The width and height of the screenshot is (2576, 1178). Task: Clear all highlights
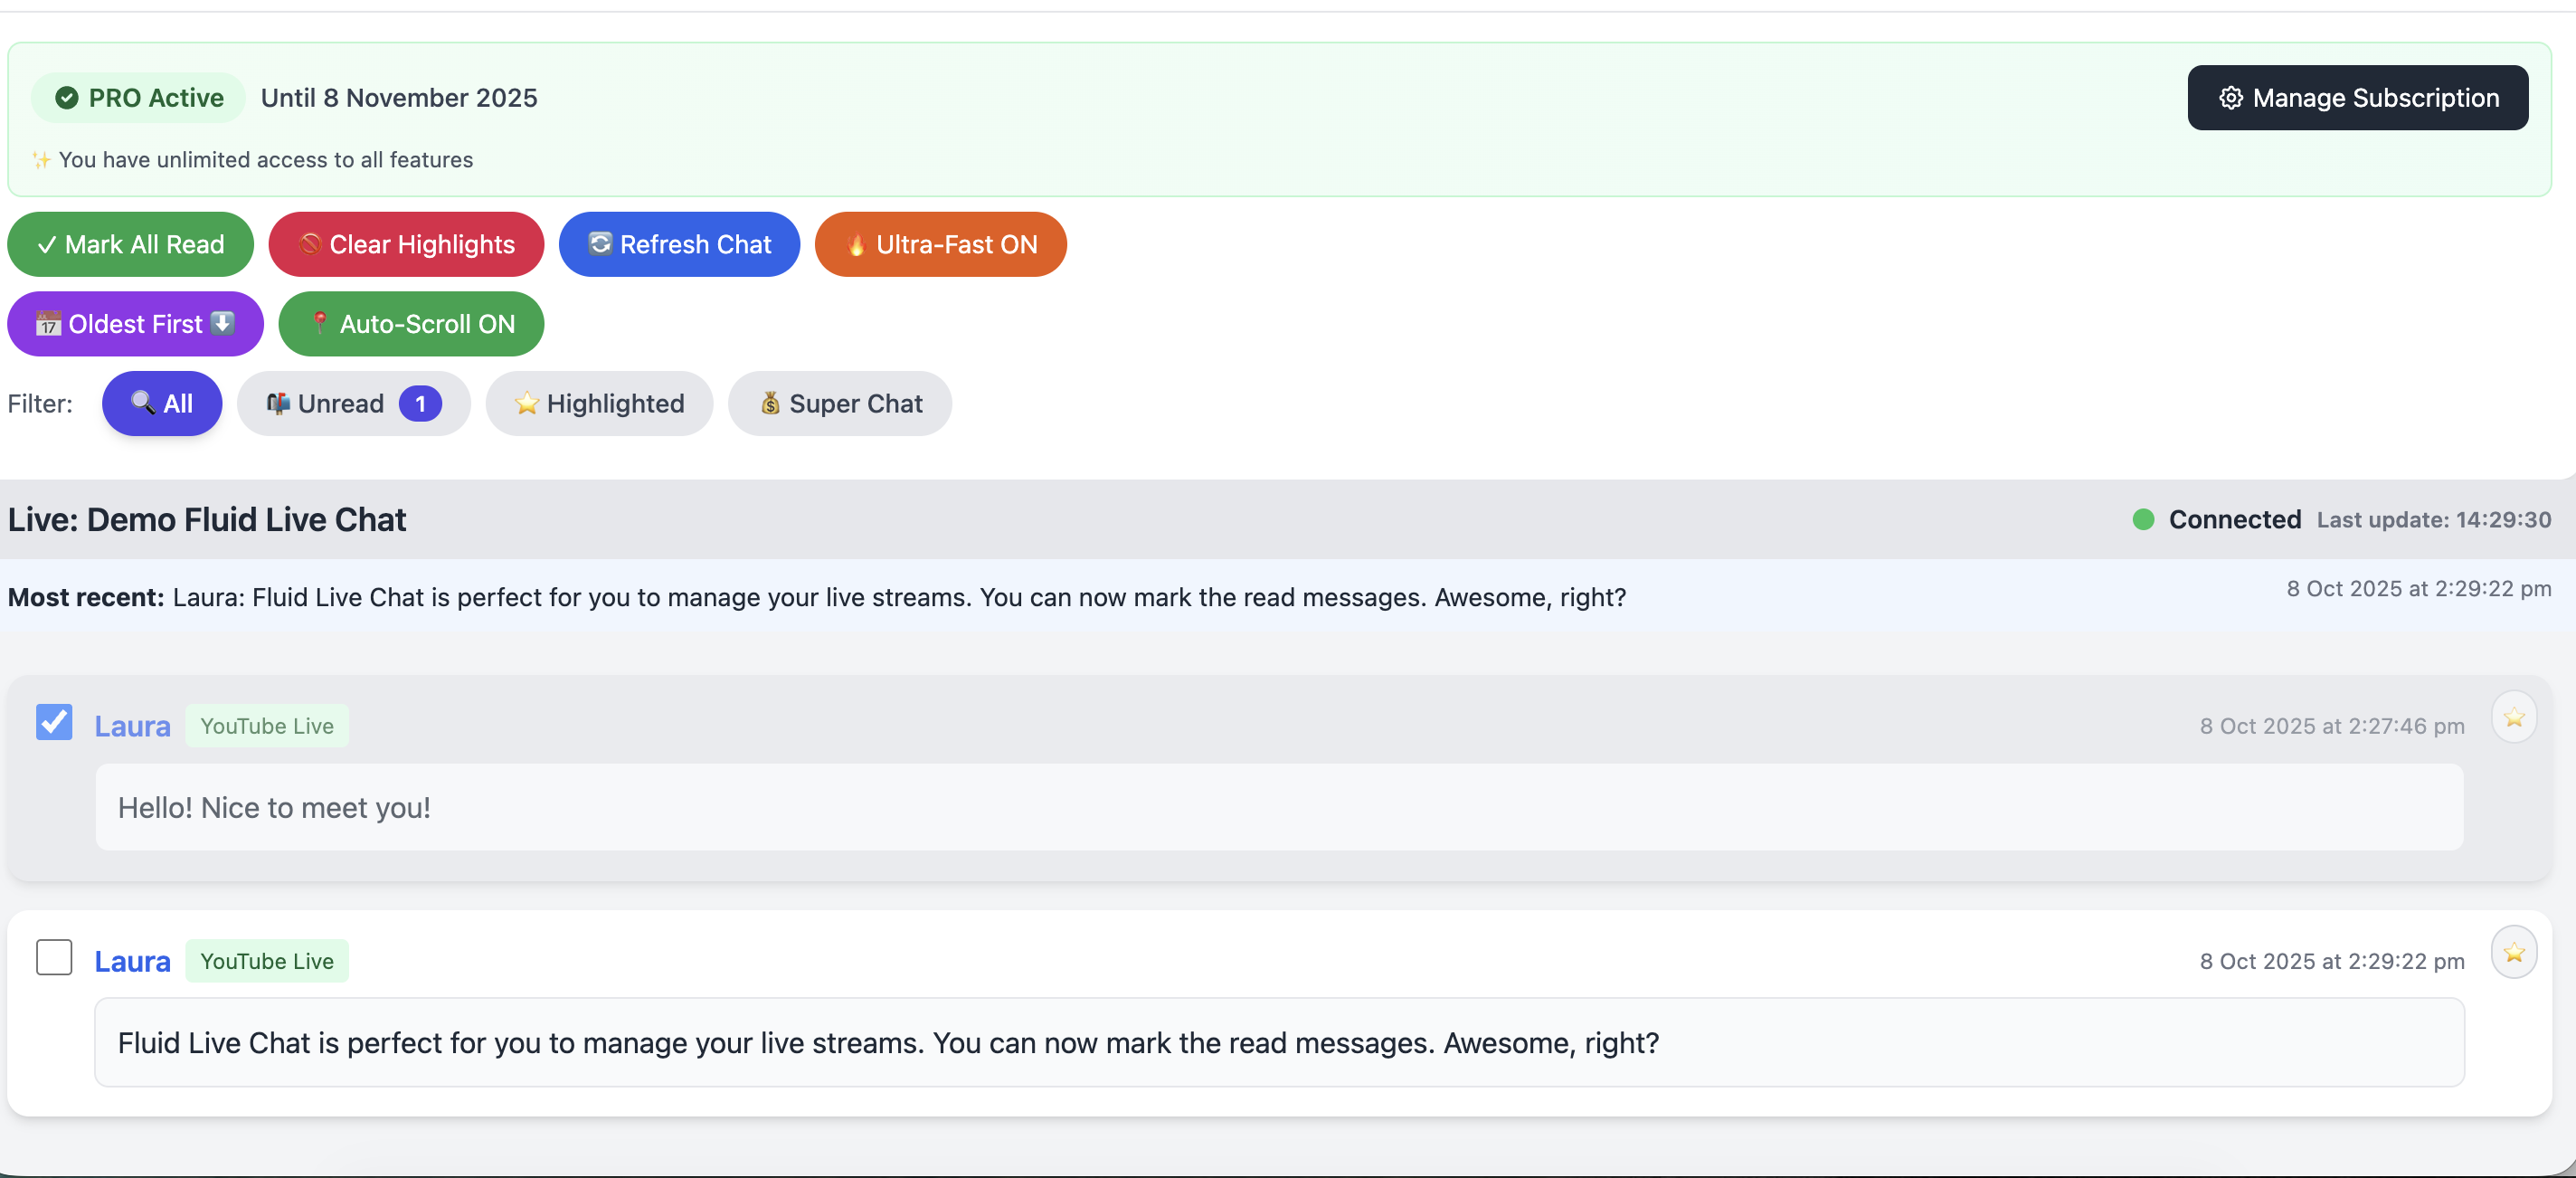406,244
